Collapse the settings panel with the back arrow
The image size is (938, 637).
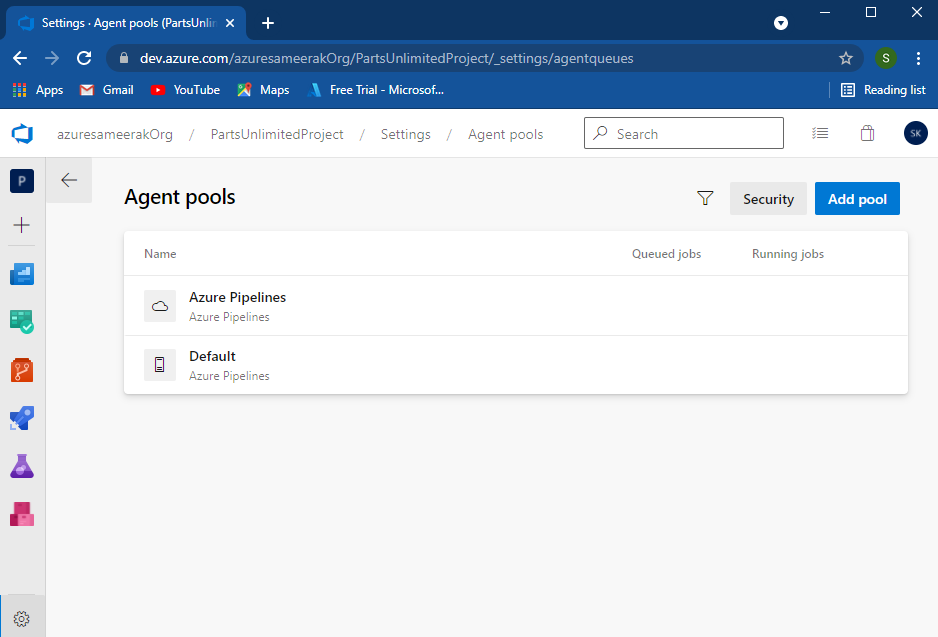point(68,181)
